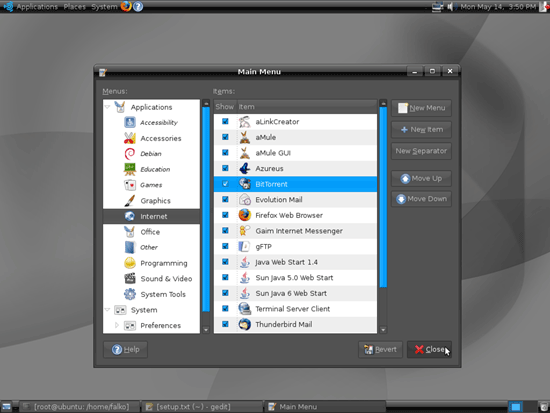Click Items list scroll up arrow
Viewport: 550px width, 413px height.
(383, 104)
